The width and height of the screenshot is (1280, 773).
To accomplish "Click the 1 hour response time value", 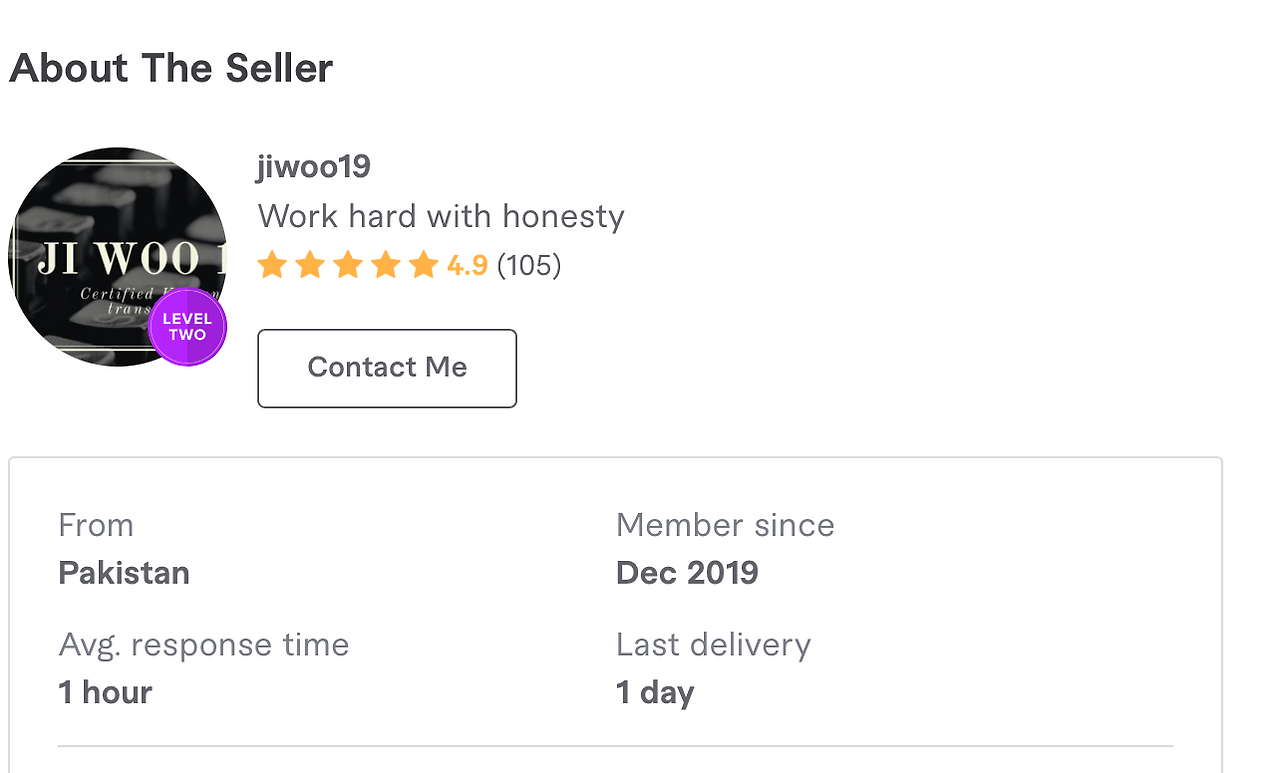I will 105,692.
